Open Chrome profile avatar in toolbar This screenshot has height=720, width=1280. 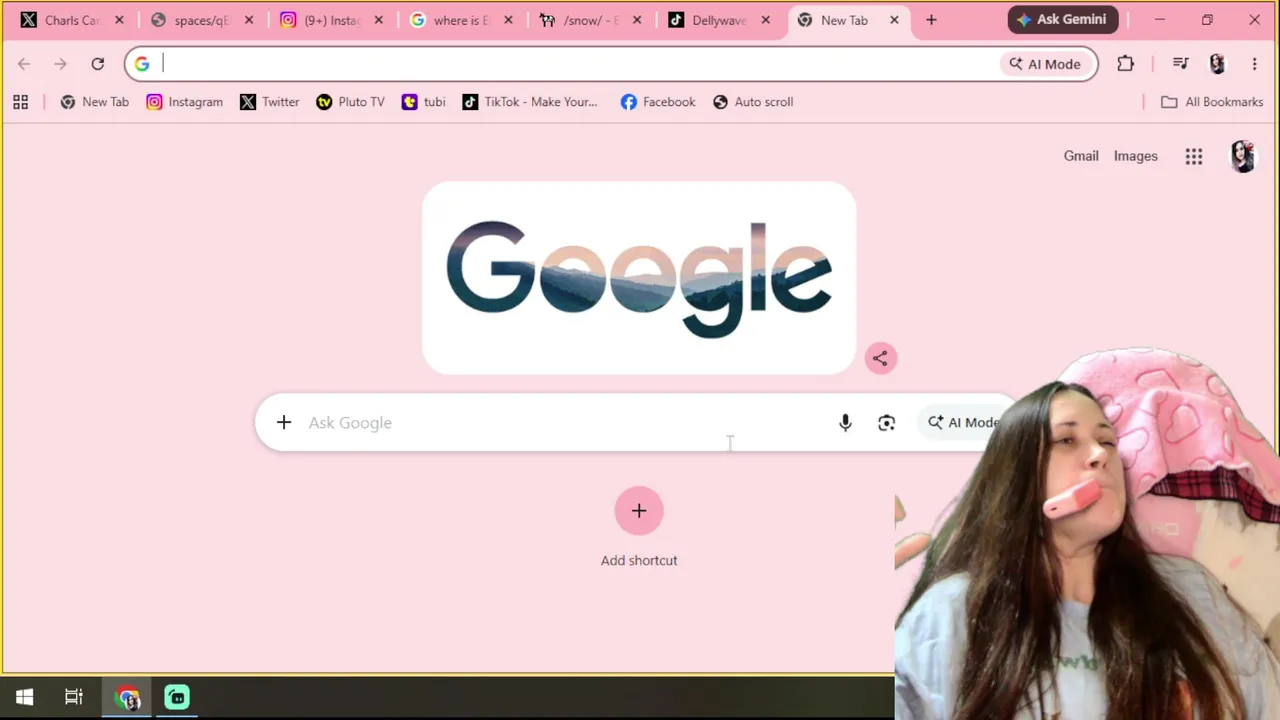point(1217,64)
